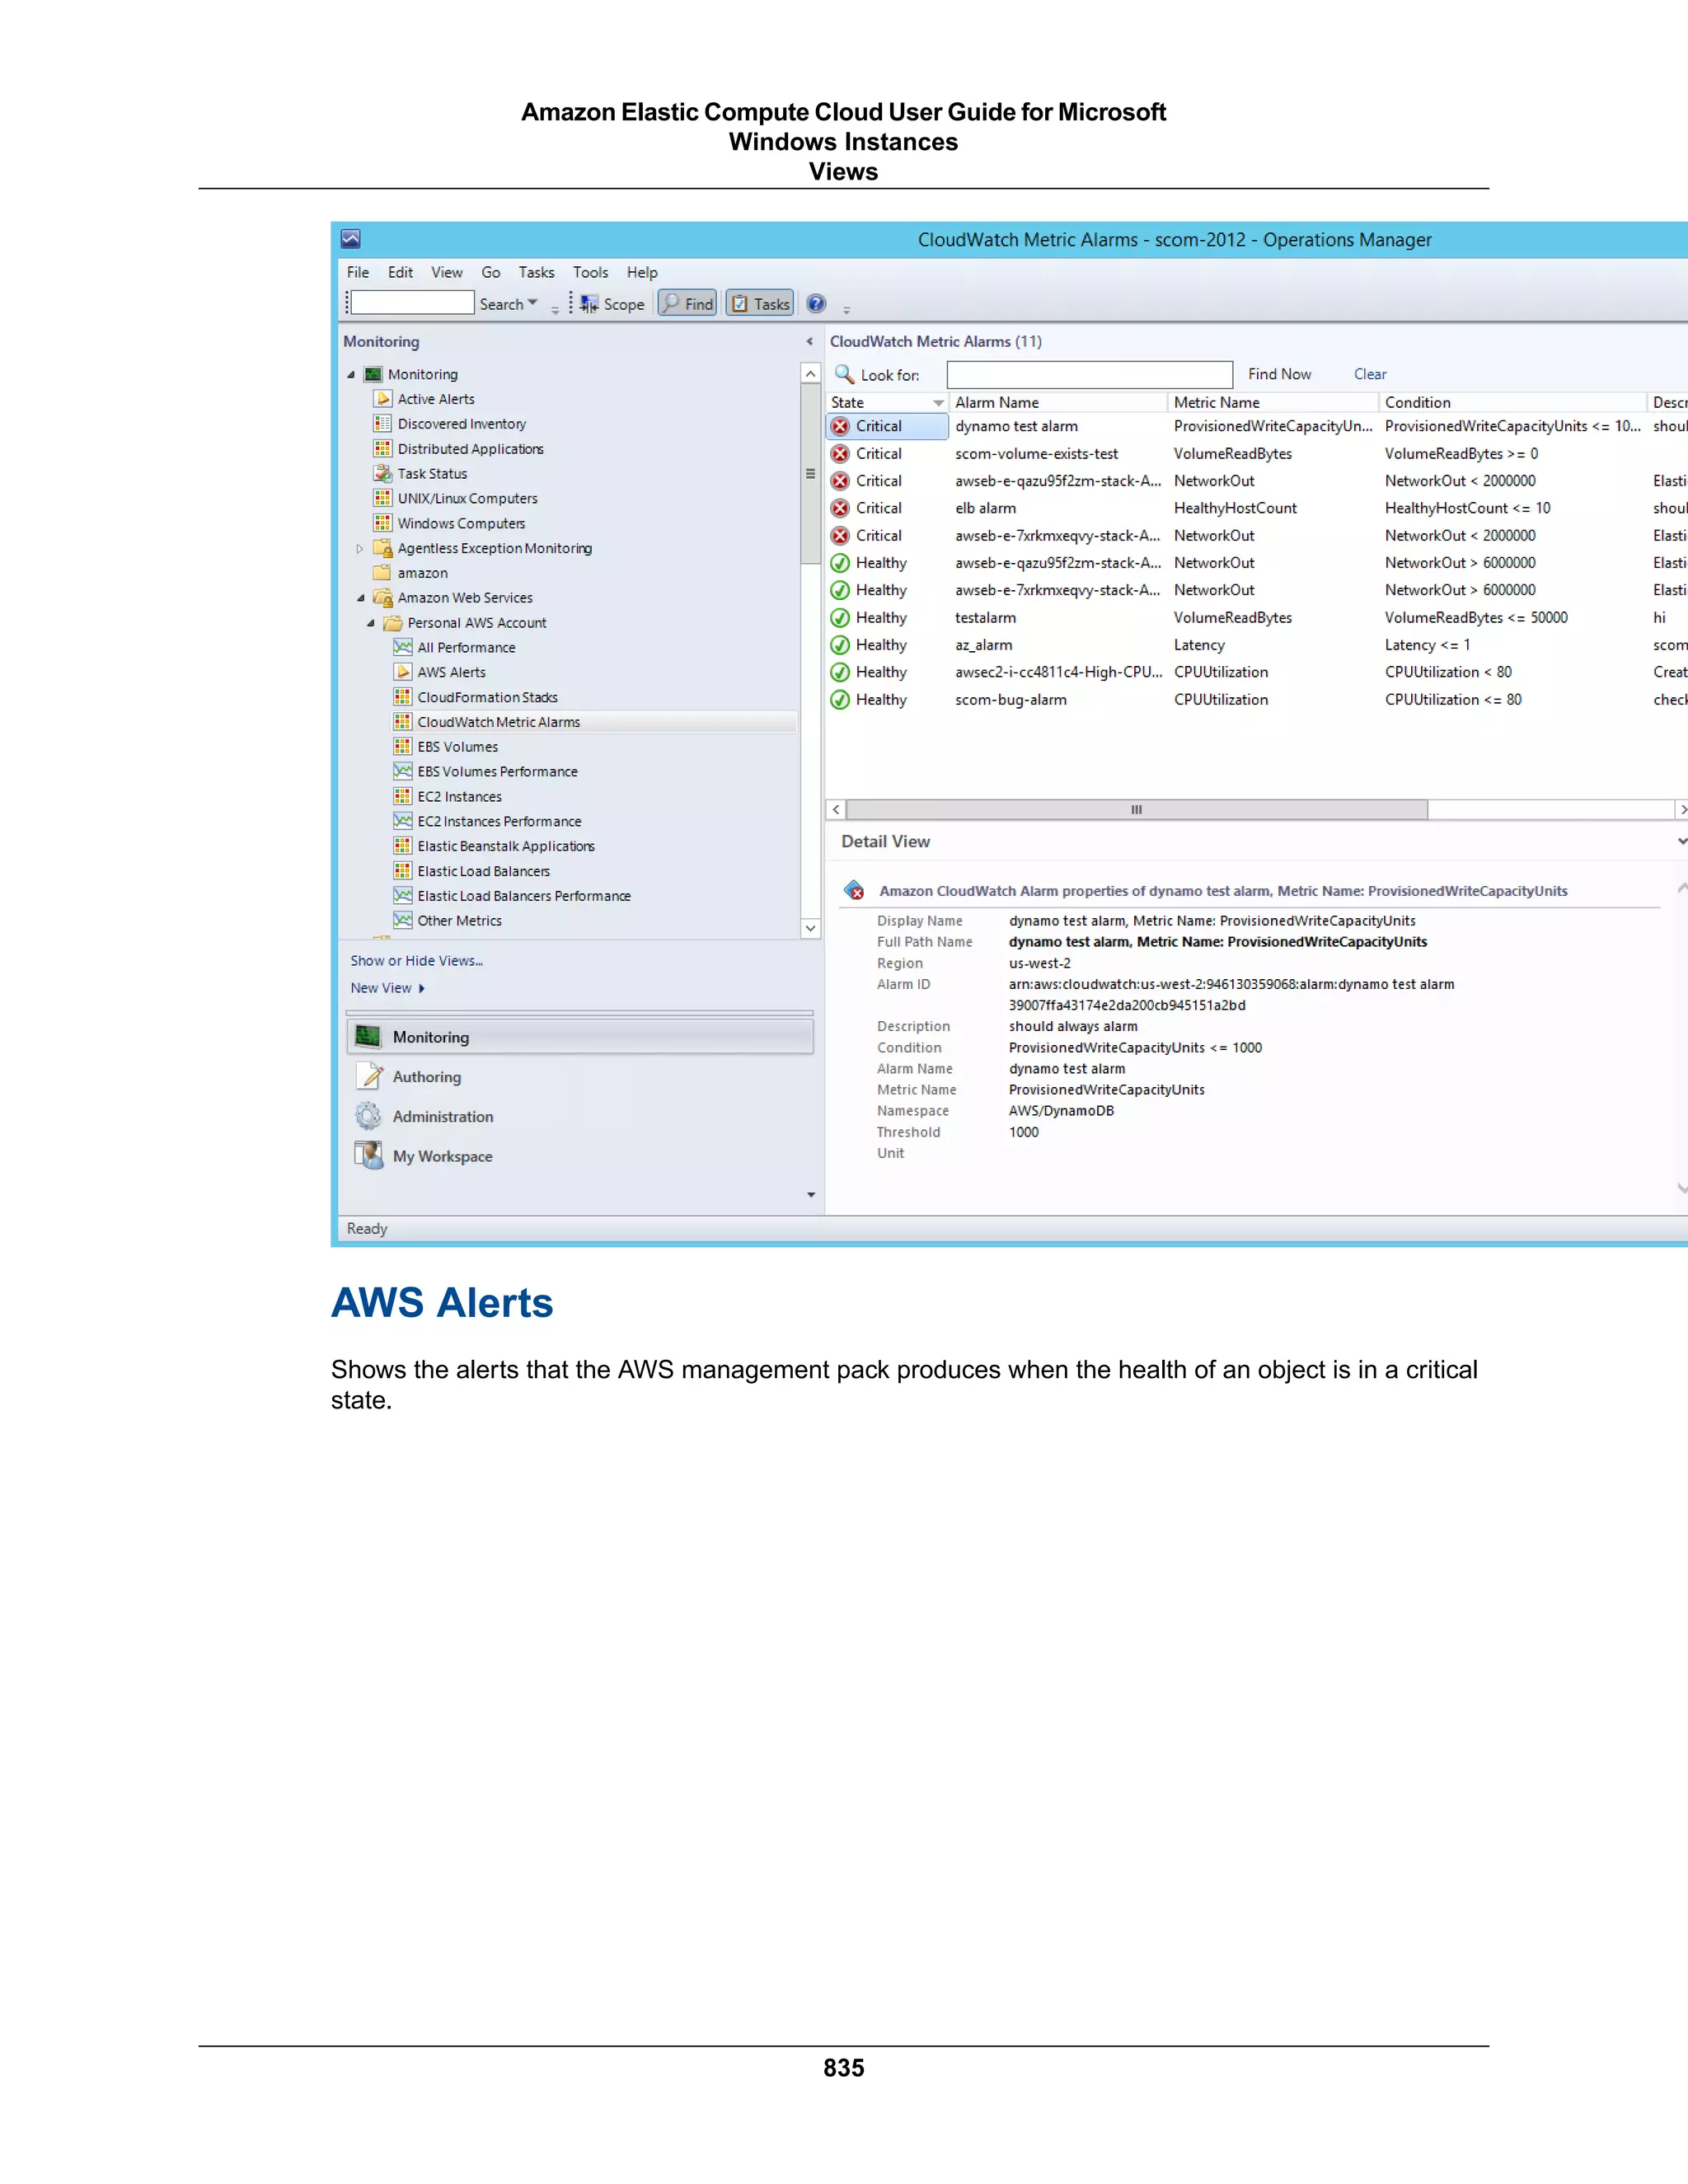Open the Tools menu
The width and height of the screenshot is (1688, 2184).
tap(590, 272)
